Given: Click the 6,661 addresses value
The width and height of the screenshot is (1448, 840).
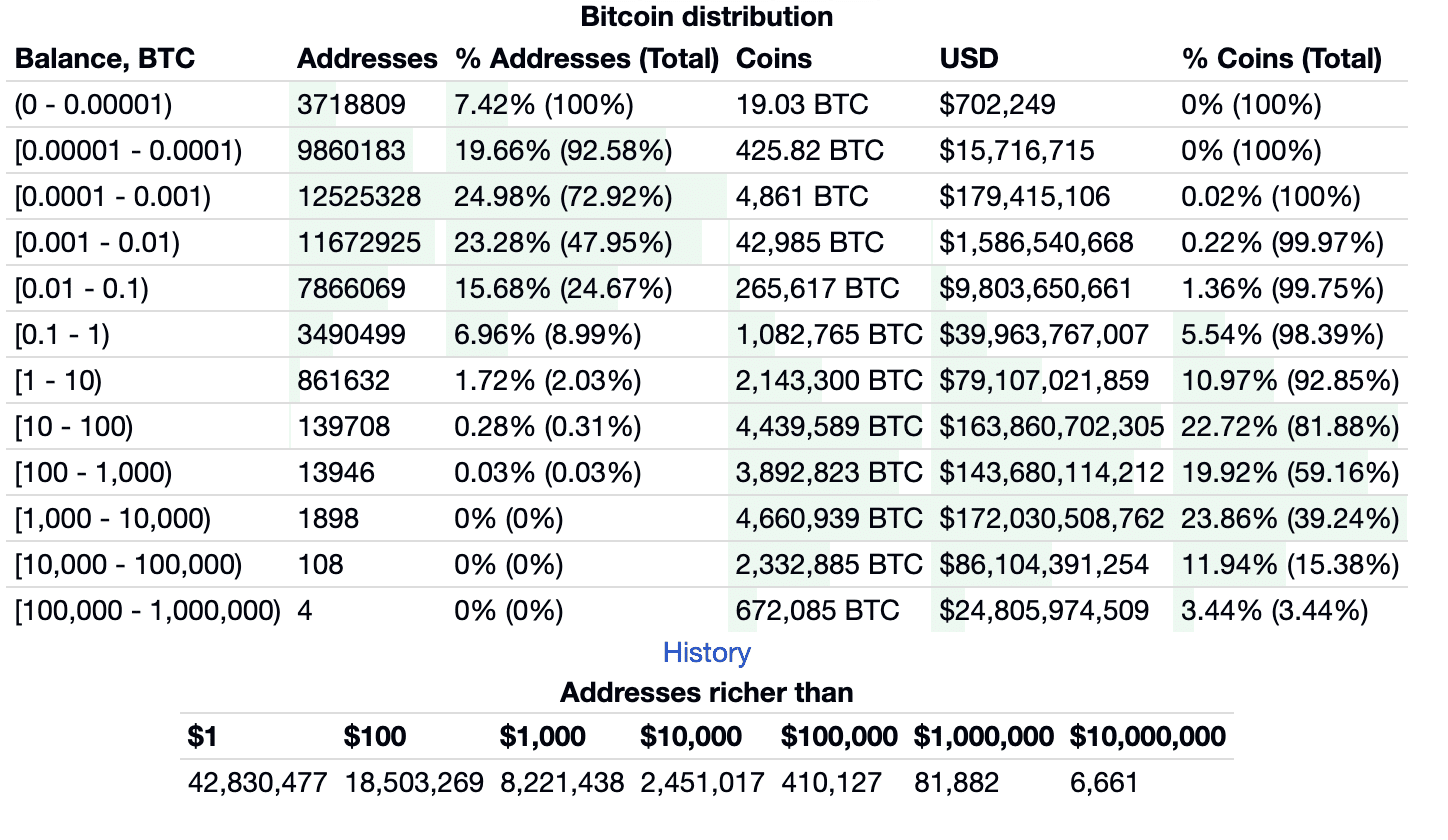Looking at the screenshot, I should click(1104, 782).
